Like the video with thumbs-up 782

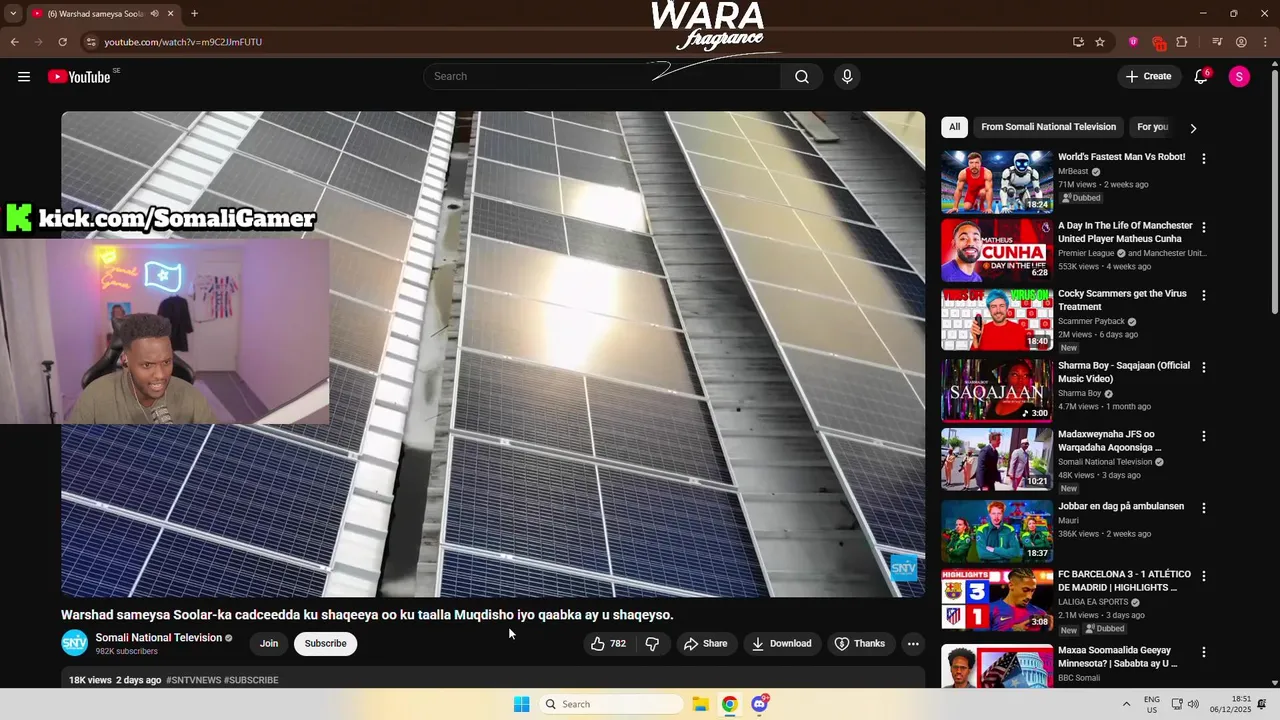[609, 643]
